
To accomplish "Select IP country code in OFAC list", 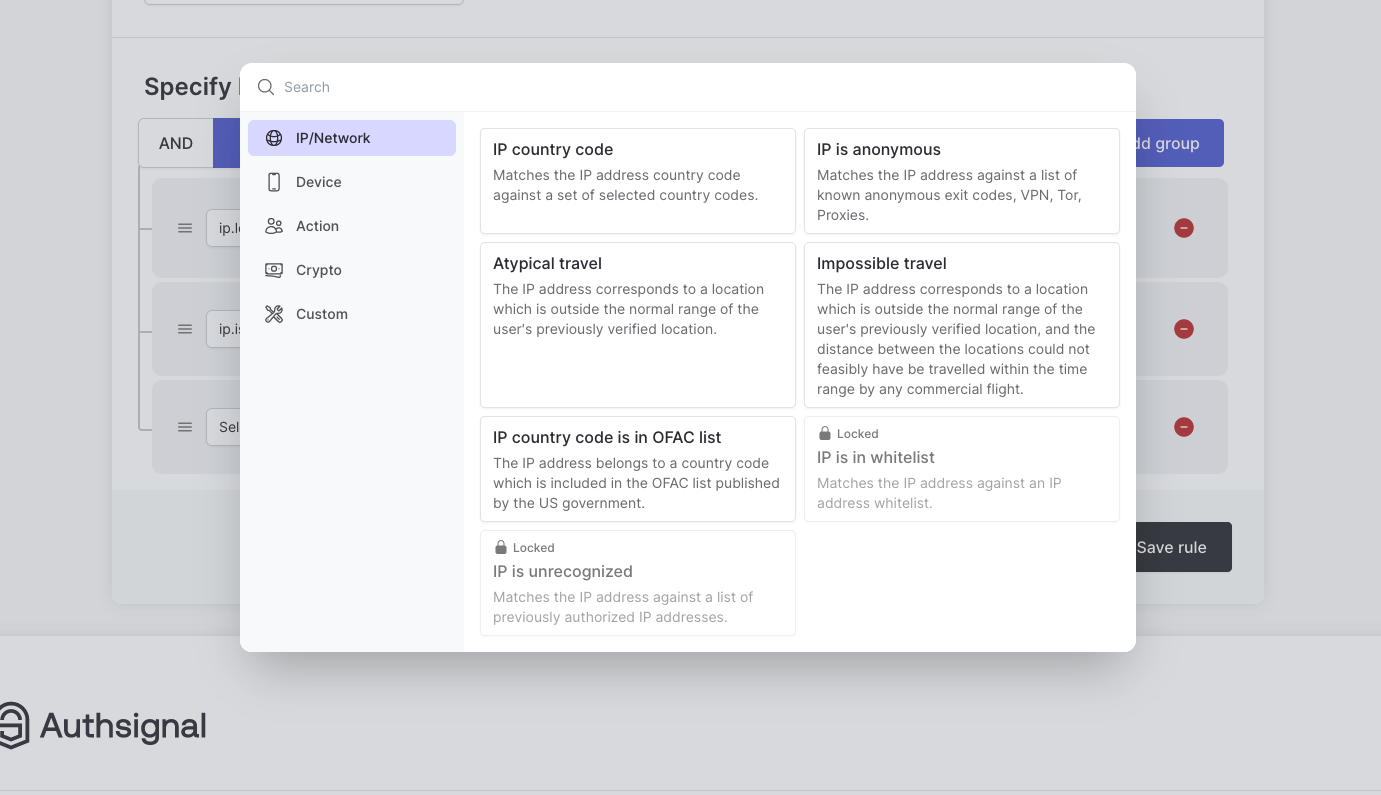I will (638, 468).
